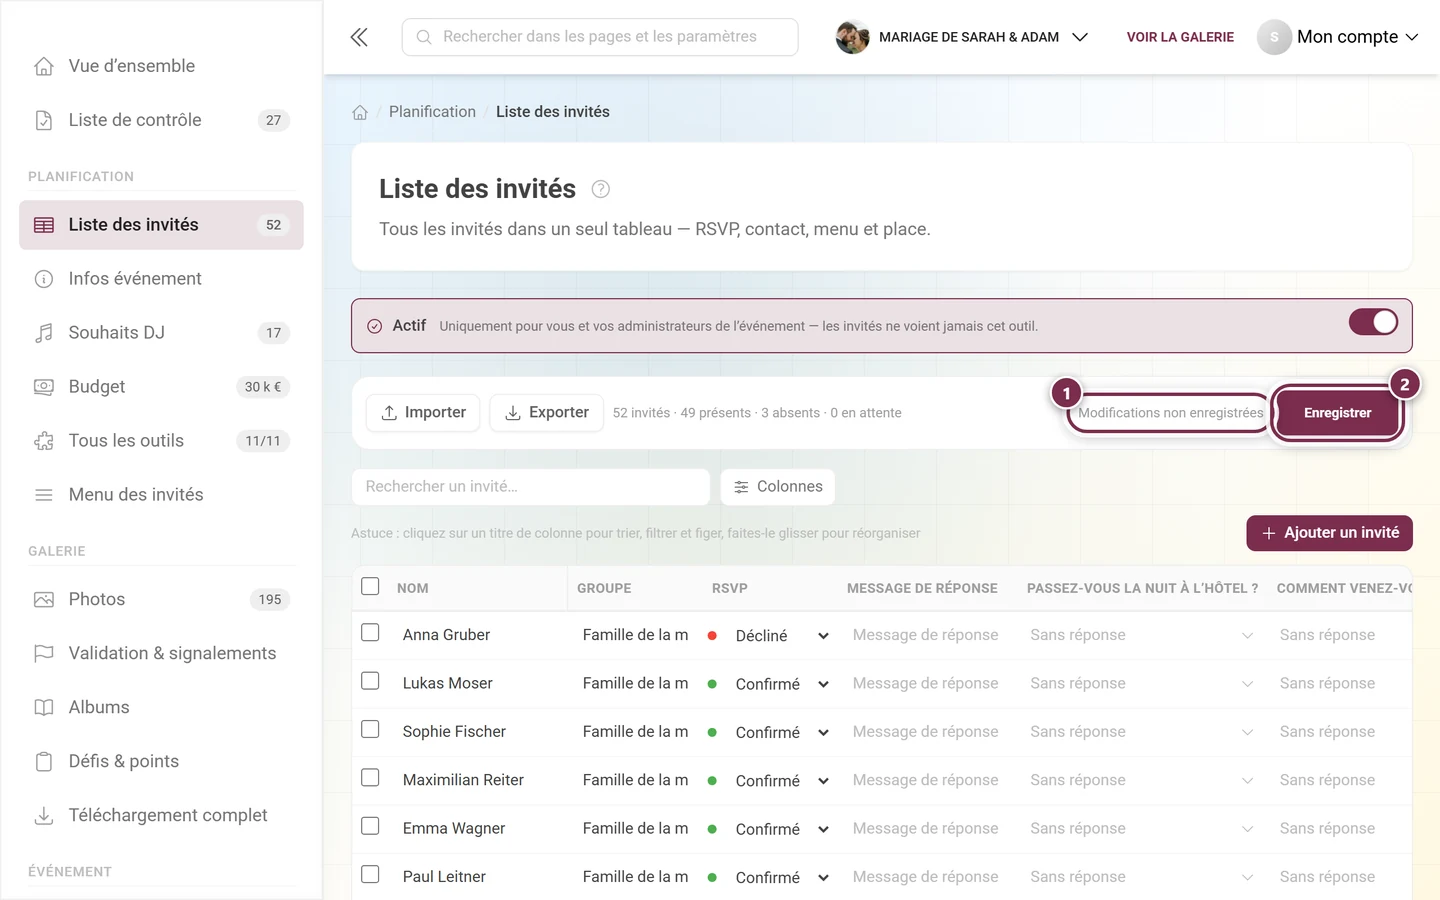This screenshot has height=900, width=1440.
Task: Click the Liste de contrôle document icon
Action: point(44,120)
